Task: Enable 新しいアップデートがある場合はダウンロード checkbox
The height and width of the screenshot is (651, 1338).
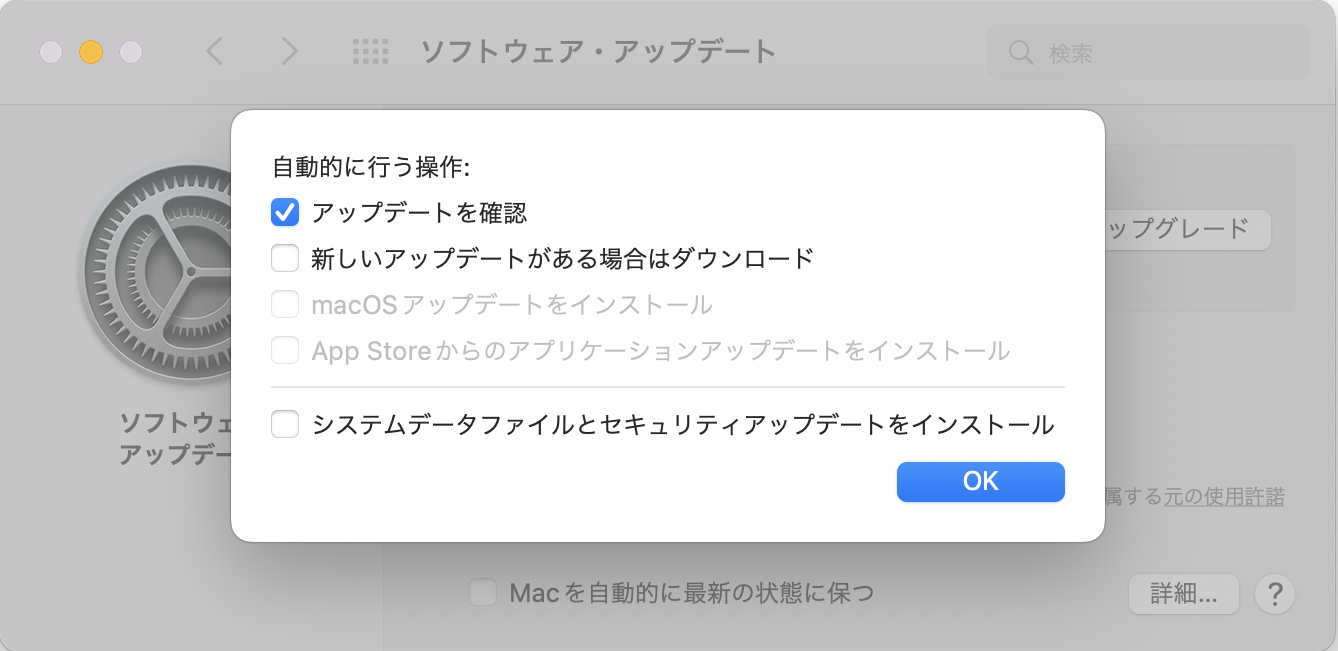Action: click(x=285, y=258)
